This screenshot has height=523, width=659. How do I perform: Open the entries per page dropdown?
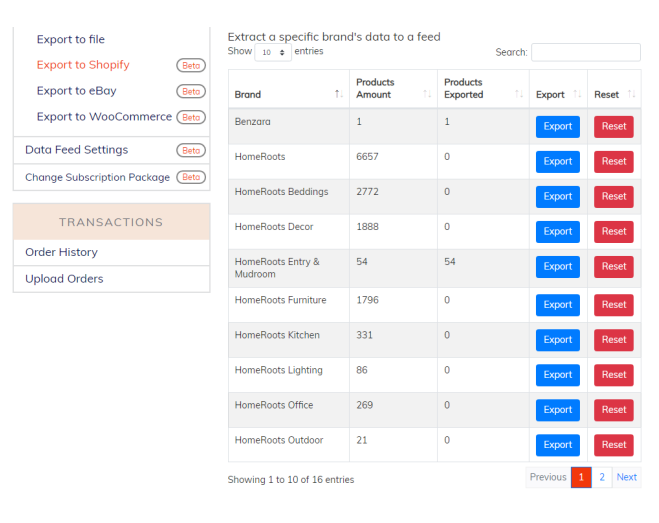point(273,53)
